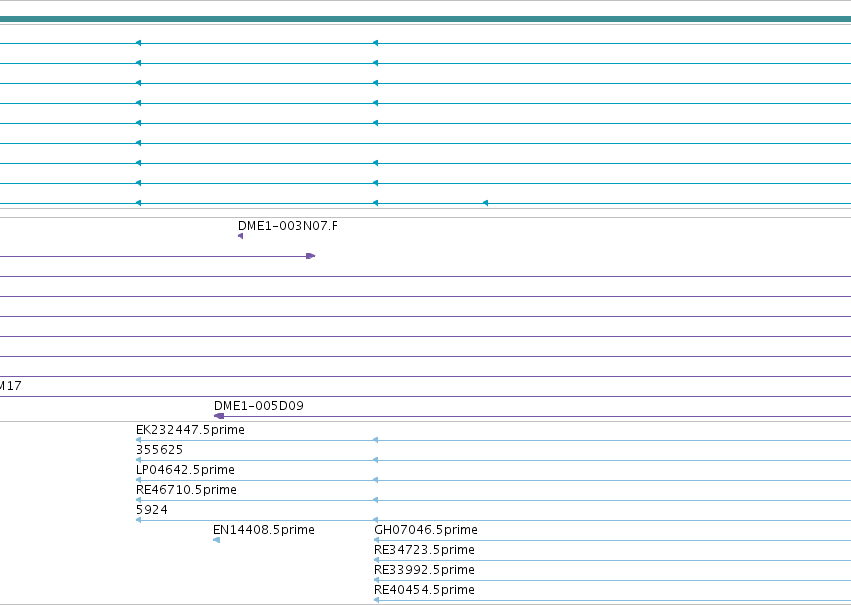Select the DME1-005D09 label
The image size is (851, 605).
coord(259,406)
